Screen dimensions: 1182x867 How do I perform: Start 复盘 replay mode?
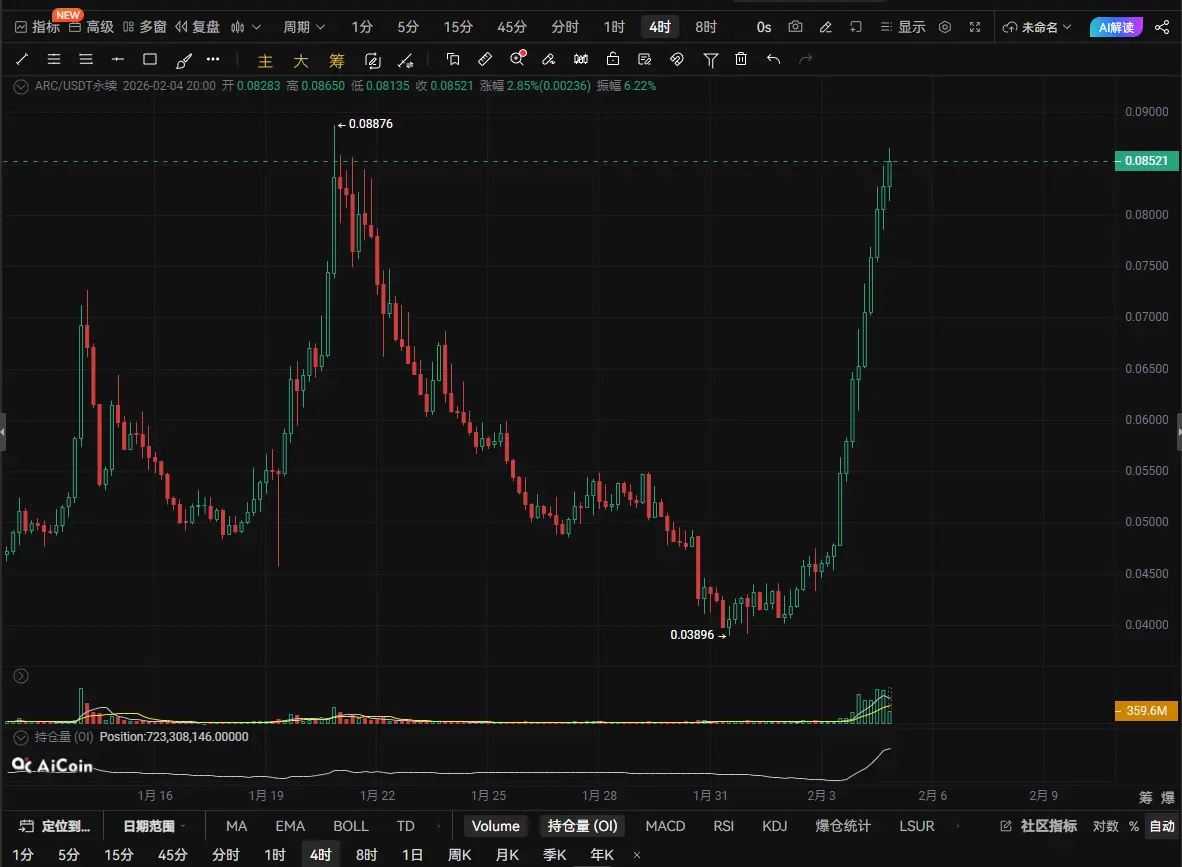coord(198,27)
